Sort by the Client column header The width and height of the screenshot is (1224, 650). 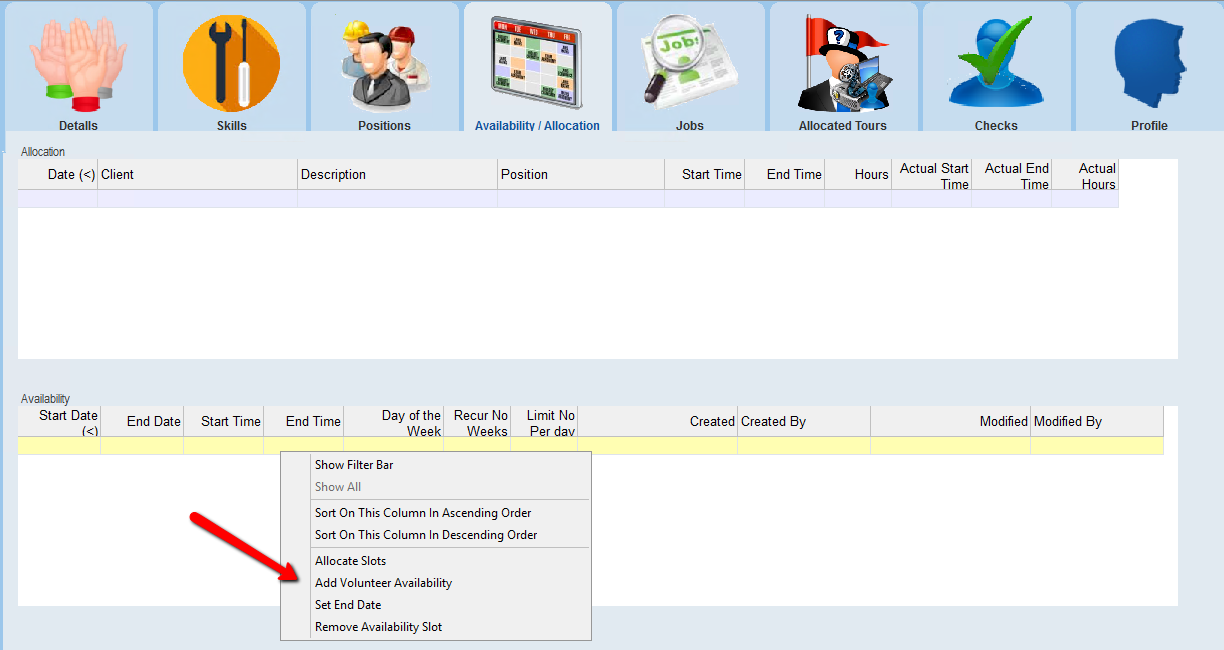point(197,175)
